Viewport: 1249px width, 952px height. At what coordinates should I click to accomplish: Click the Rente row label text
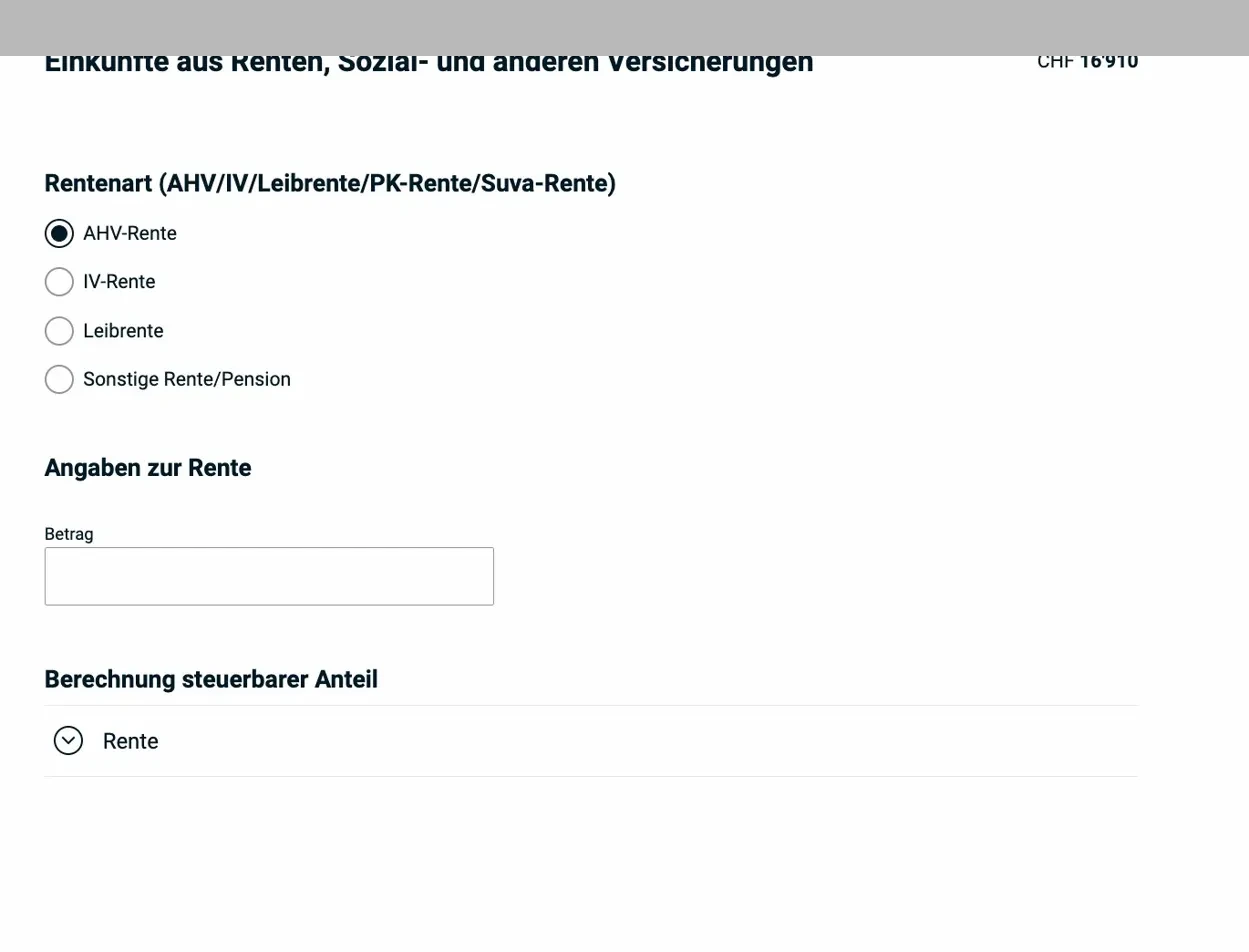130,741
